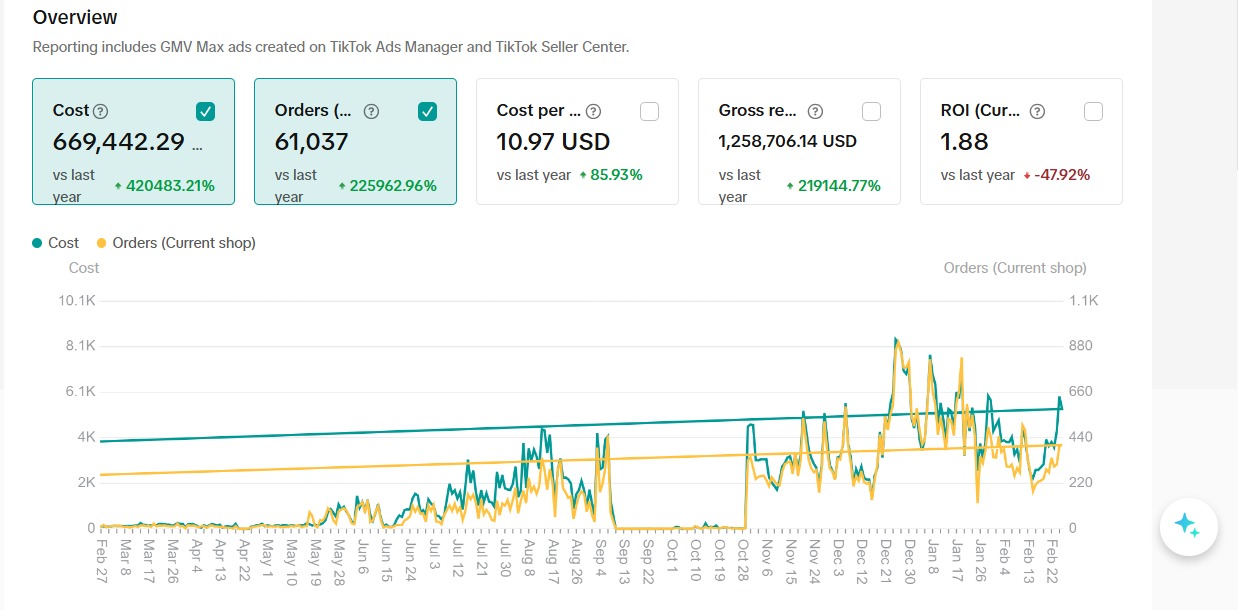This screenshot has height=610, width=1238.
Task: Click the help icon next to Gross revenue
Action: coord(815,111)
